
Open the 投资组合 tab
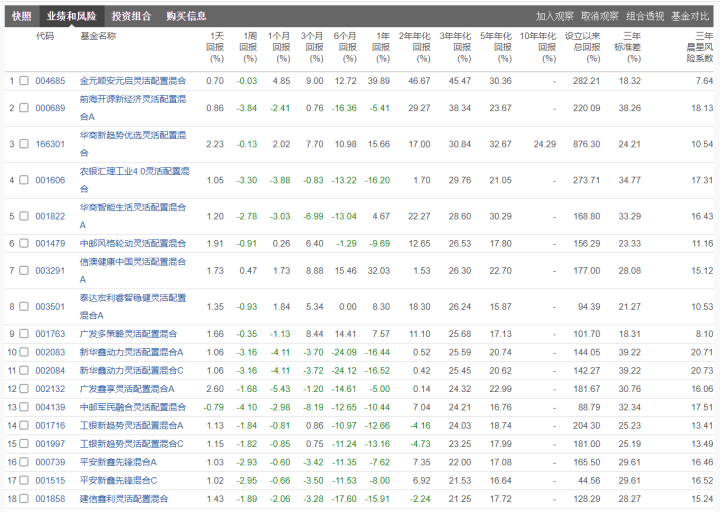tap(131, 17)
